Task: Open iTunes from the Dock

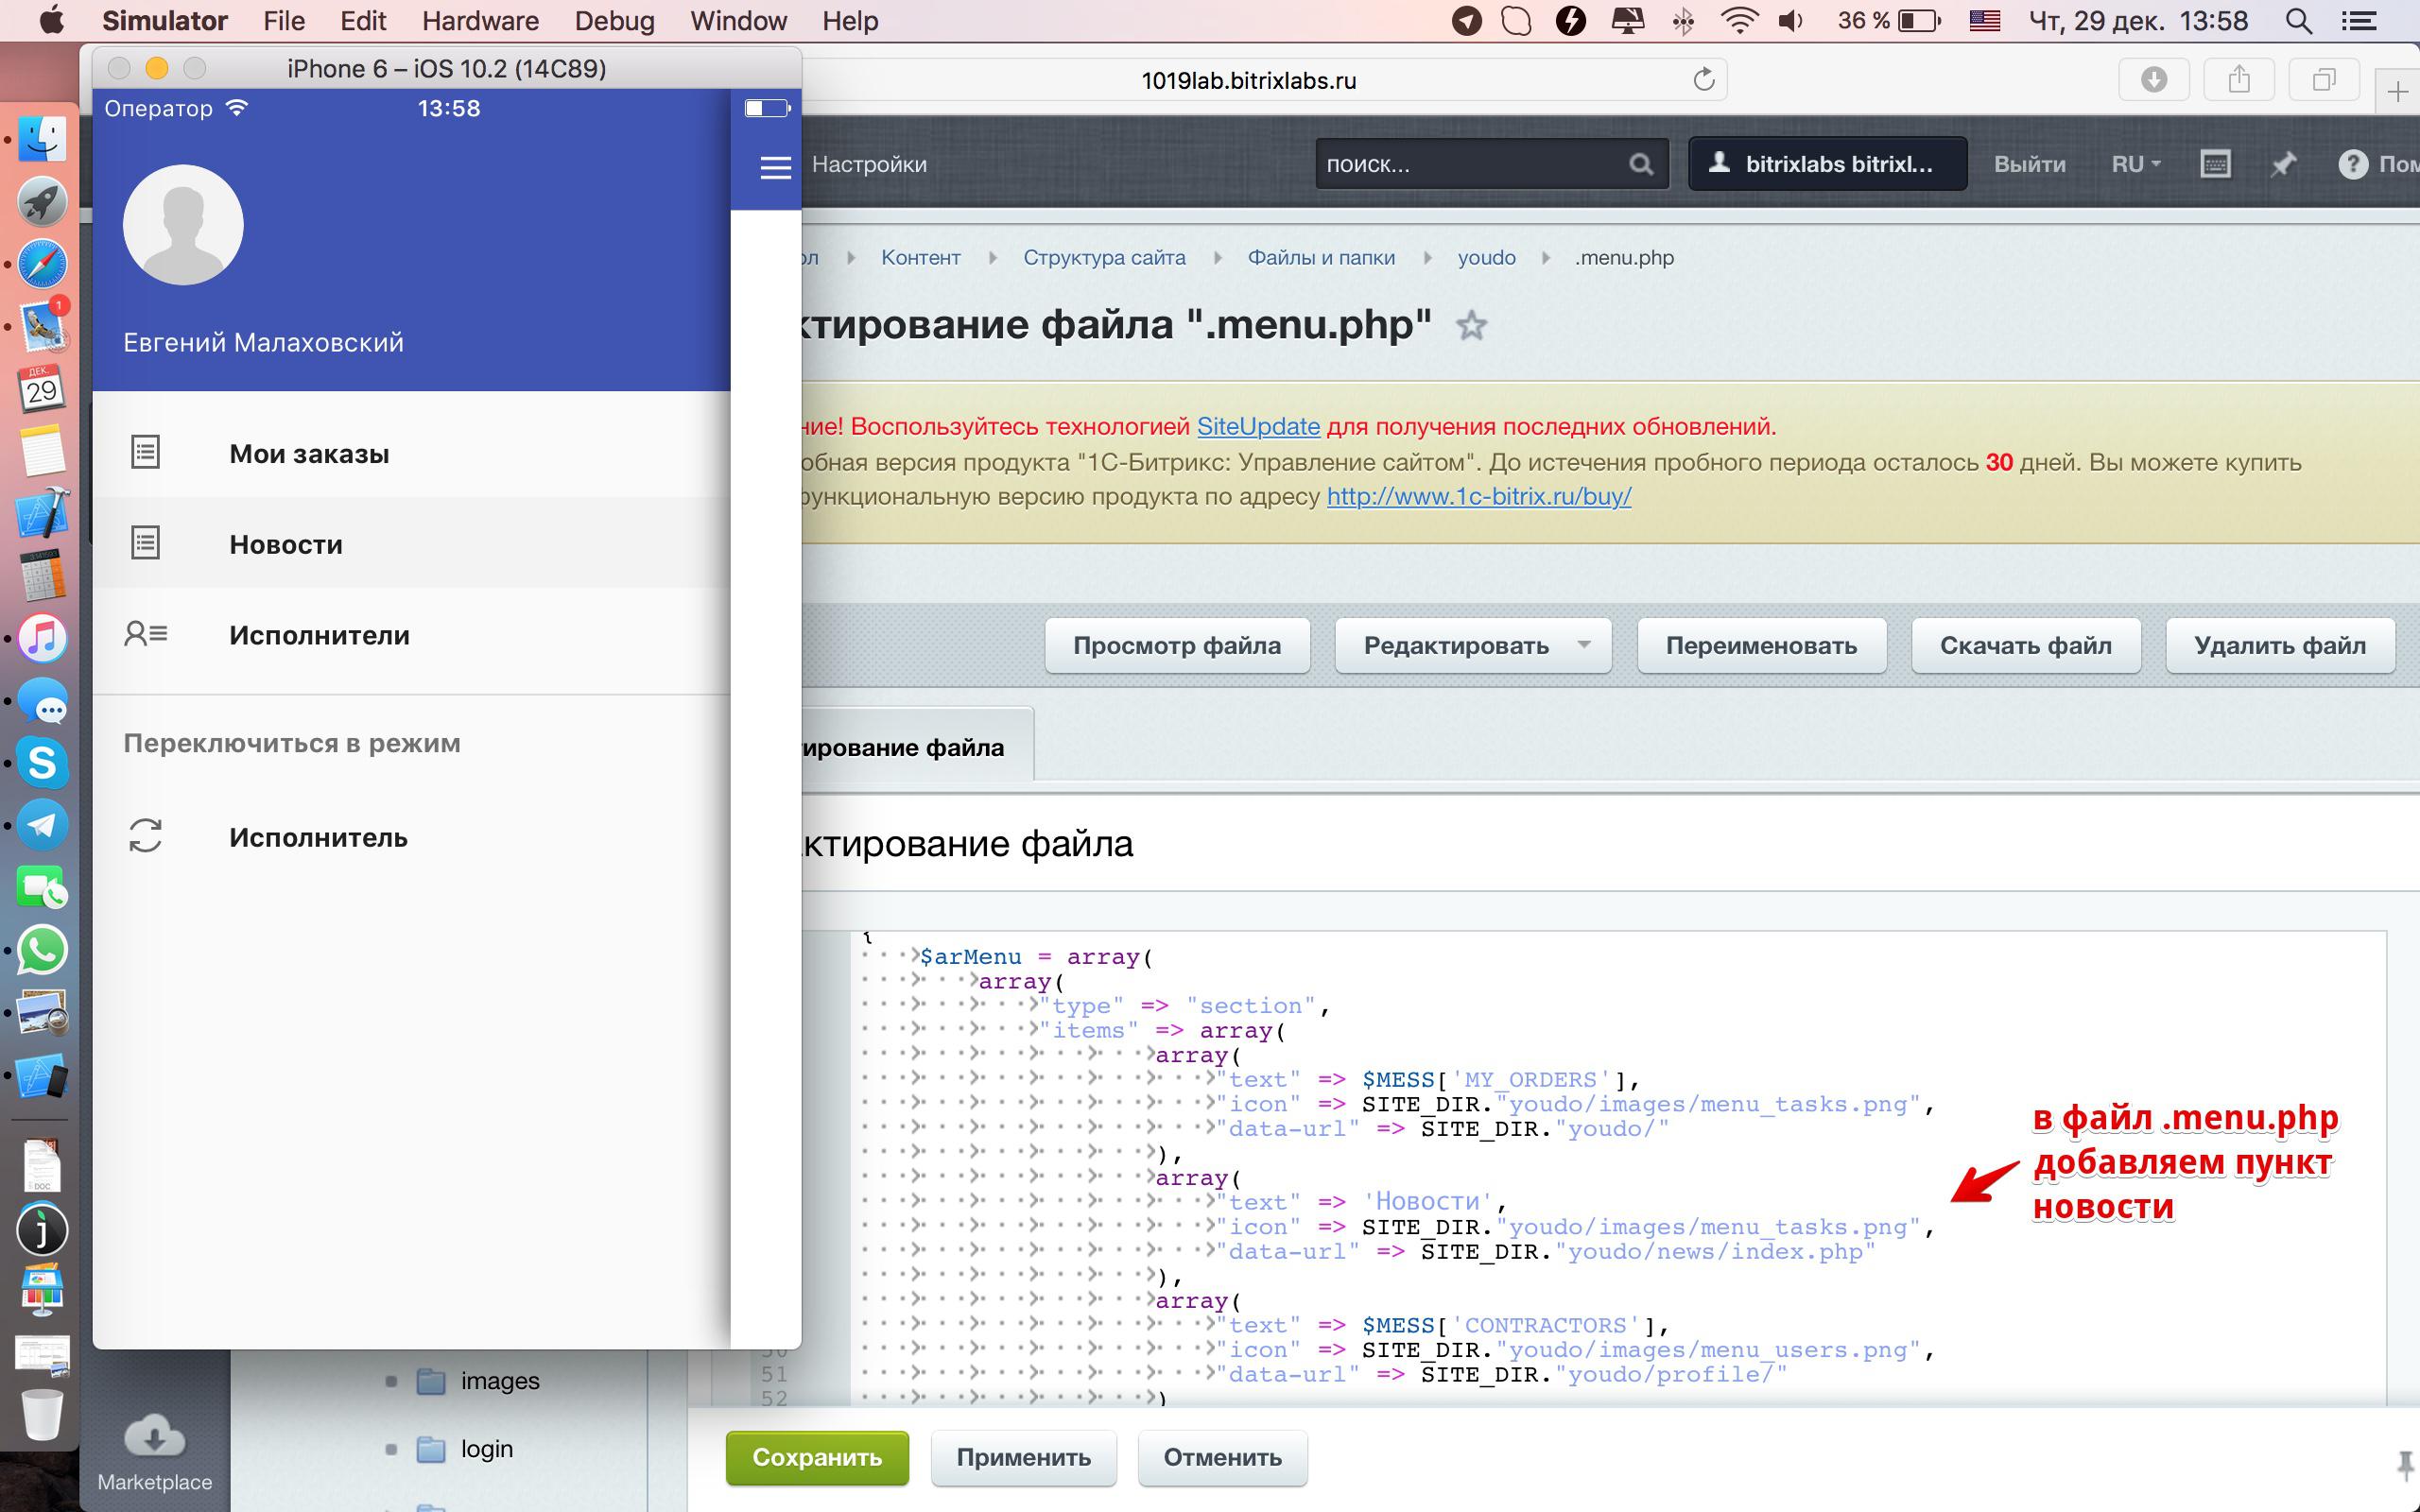Action: (x=42, y=638)
